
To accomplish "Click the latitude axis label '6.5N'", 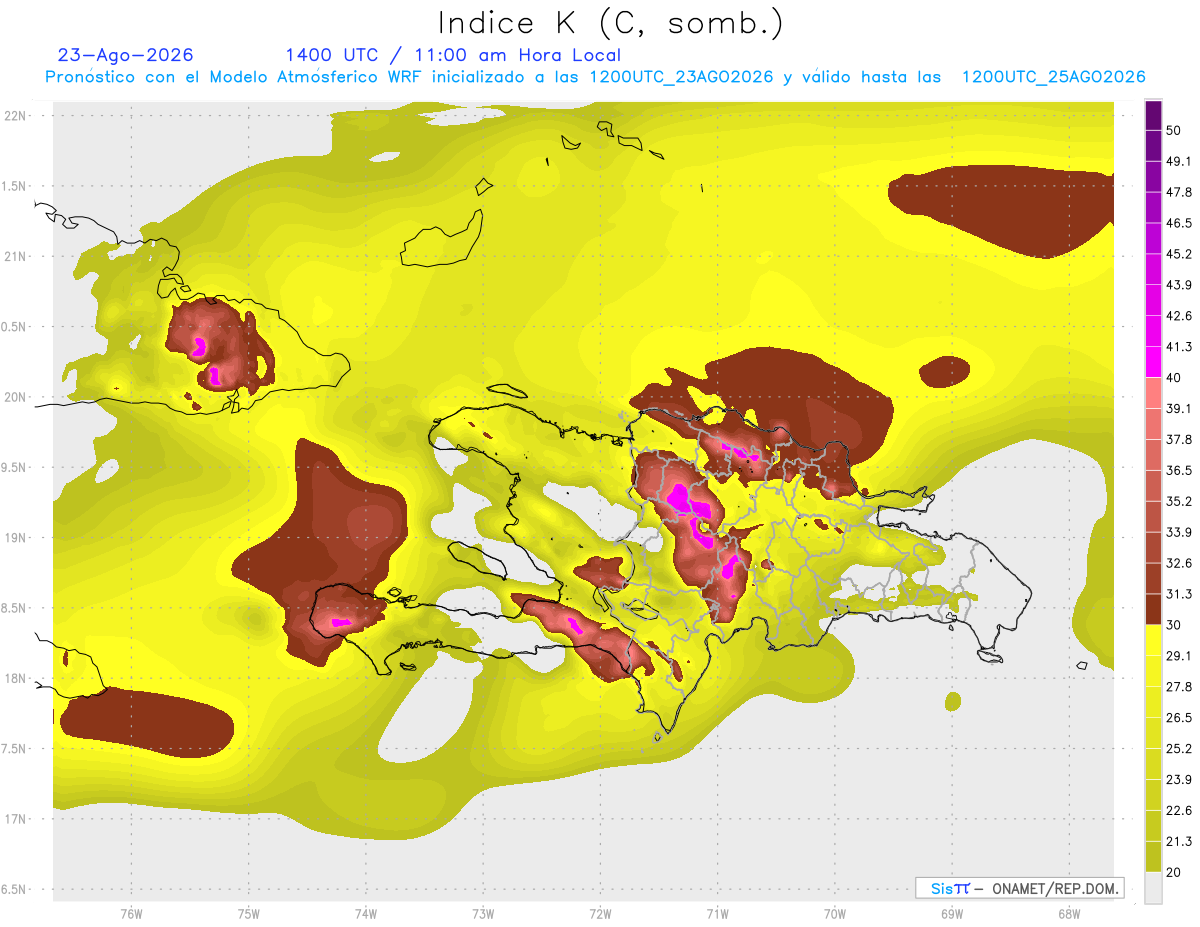I will 15,889.
